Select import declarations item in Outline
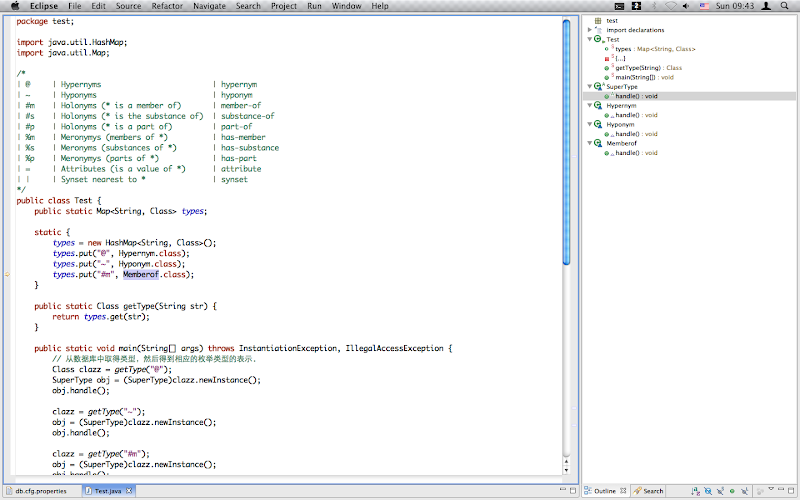Image resolution: width=800 pixels, height=500 pixels. pos(635,30)
